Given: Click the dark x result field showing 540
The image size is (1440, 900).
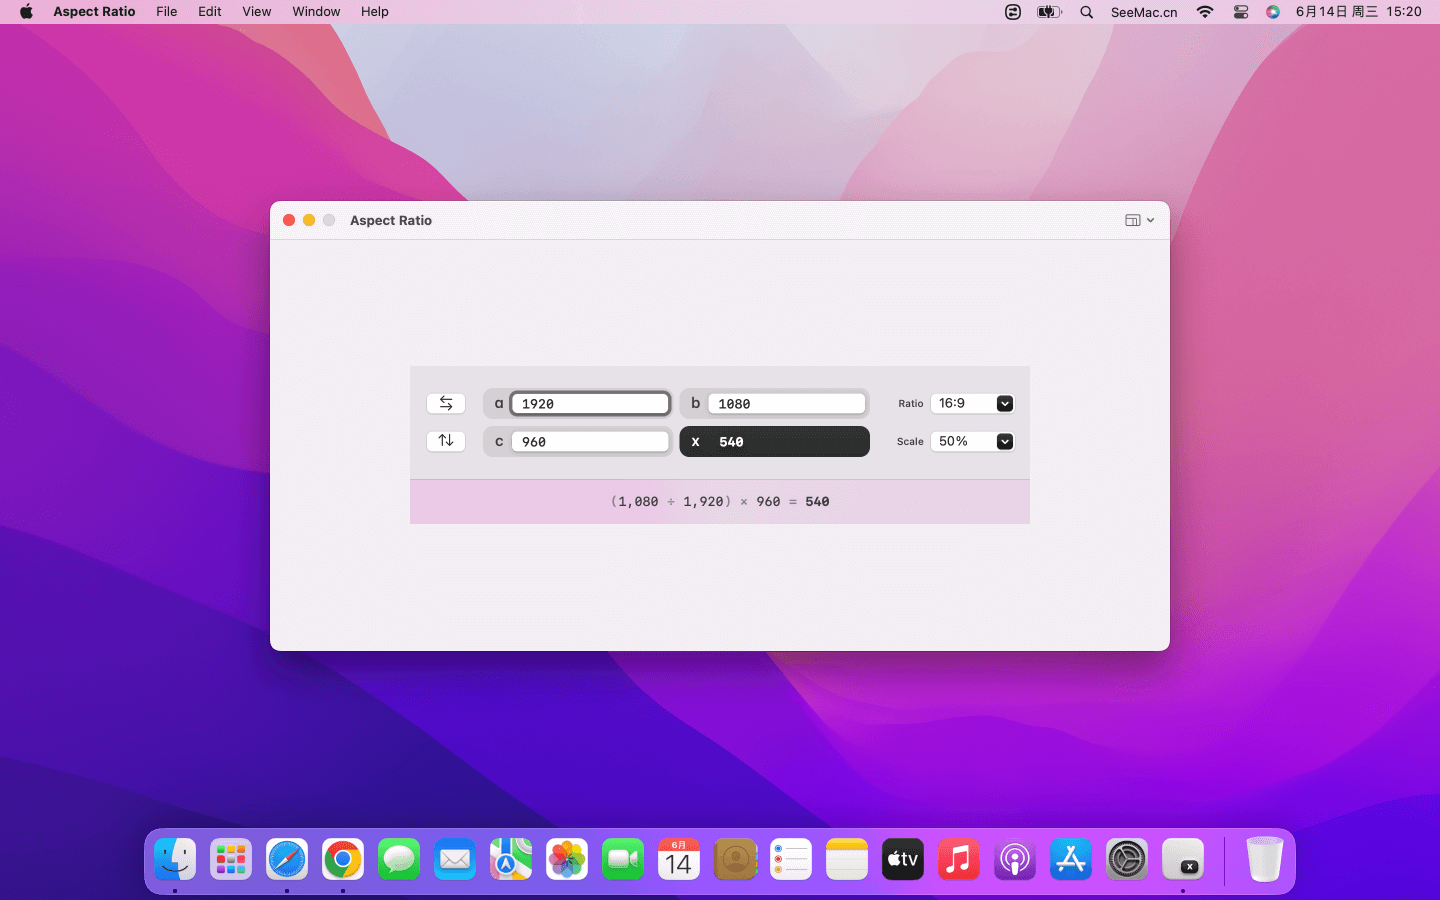Looking at the screenshot, I should [774, 441].
